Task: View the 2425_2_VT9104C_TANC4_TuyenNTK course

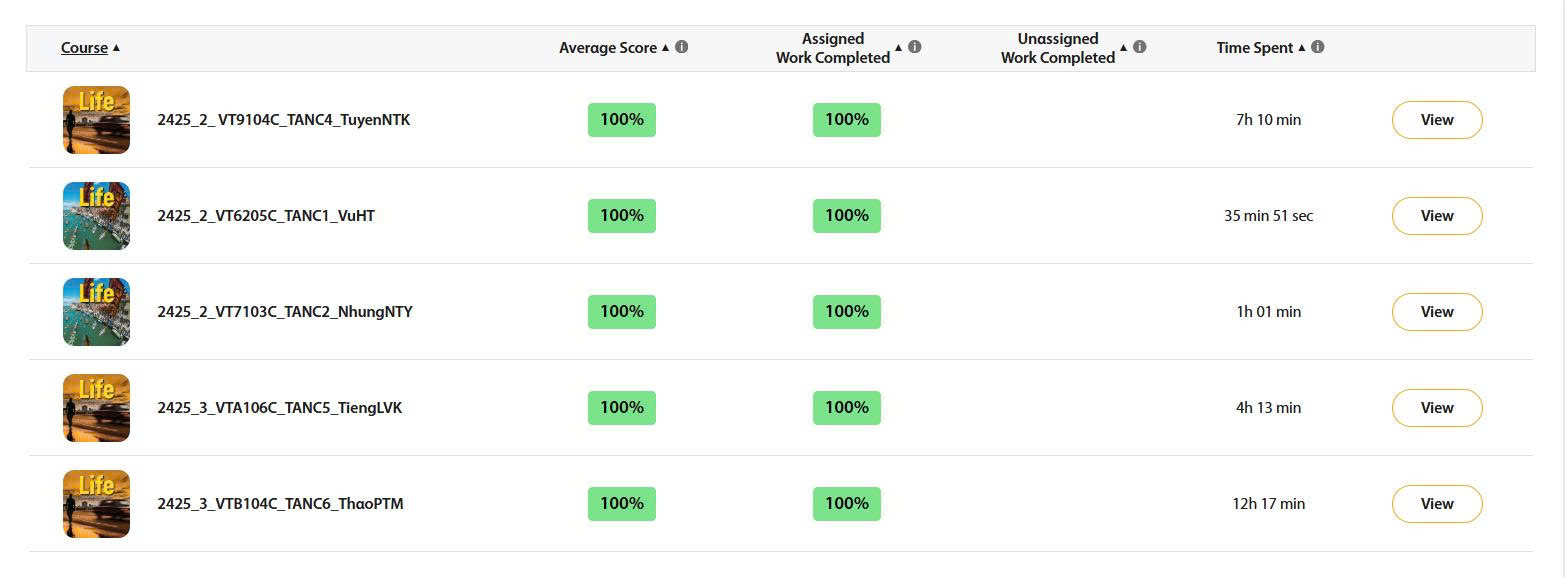Action: (x=1437, y=120)
